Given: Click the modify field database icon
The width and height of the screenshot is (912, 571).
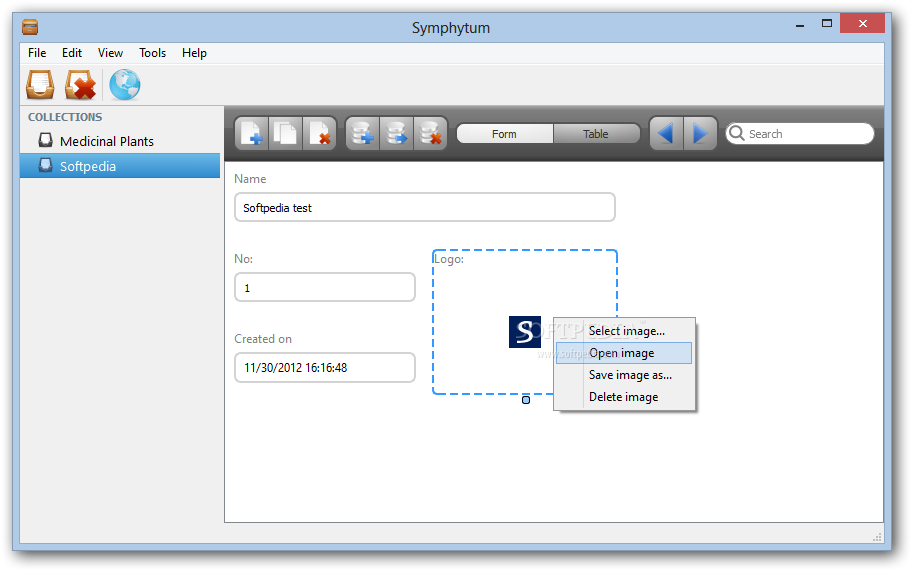Looking at the screenshot, I should [396, 133].
